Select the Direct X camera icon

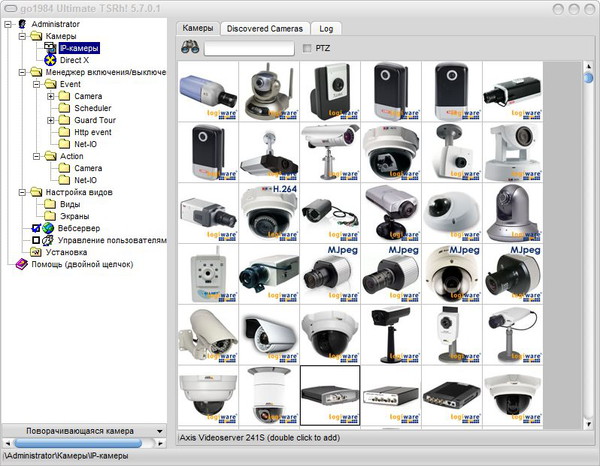(x=50, y=60)
